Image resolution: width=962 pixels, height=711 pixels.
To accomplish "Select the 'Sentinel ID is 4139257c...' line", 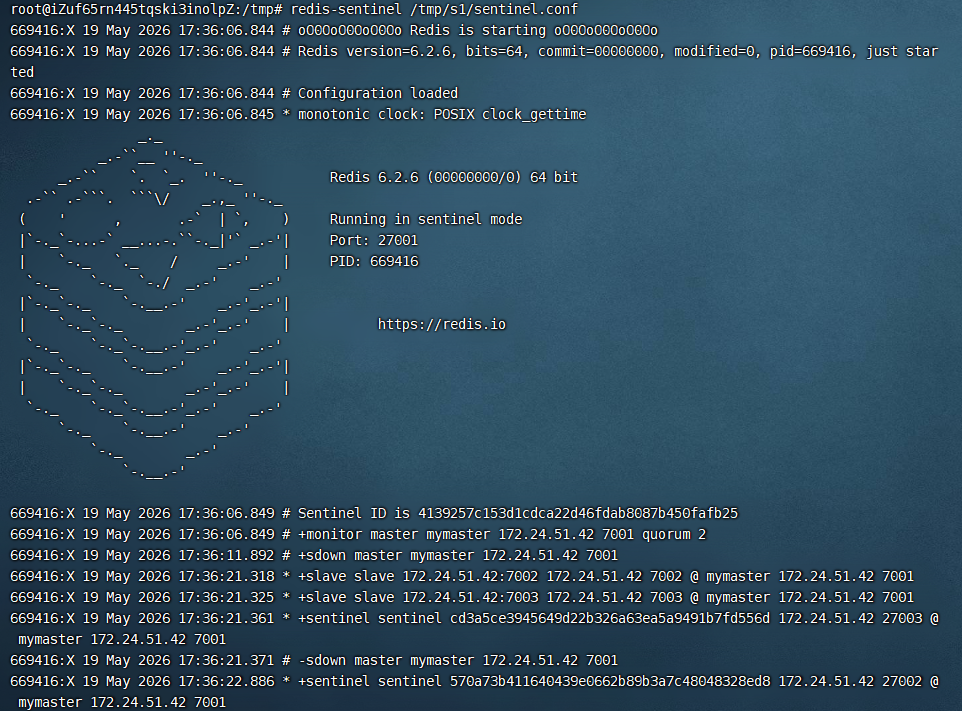I will click(x=374, y=513).
